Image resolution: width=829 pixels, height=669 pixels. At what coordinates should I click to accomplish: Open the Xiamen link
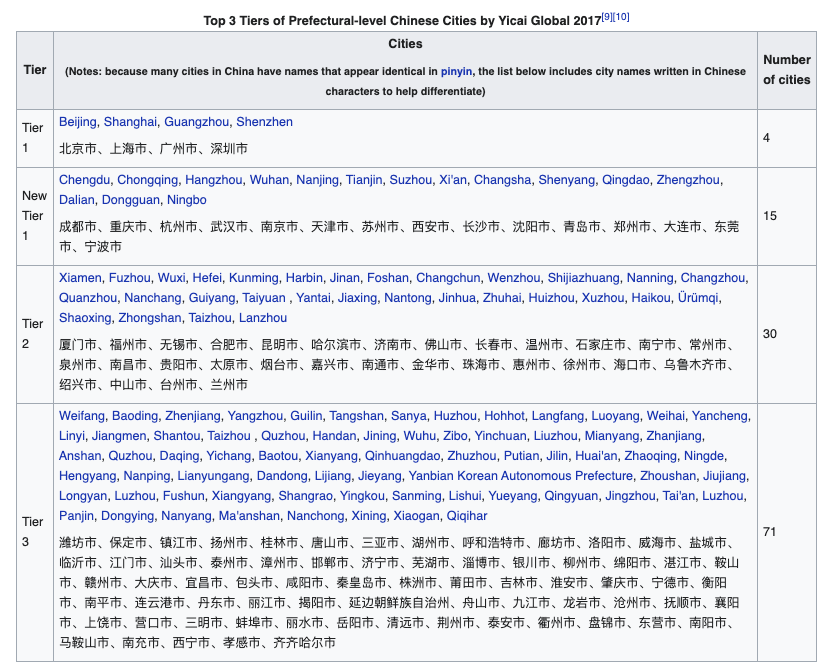point(80,278)
